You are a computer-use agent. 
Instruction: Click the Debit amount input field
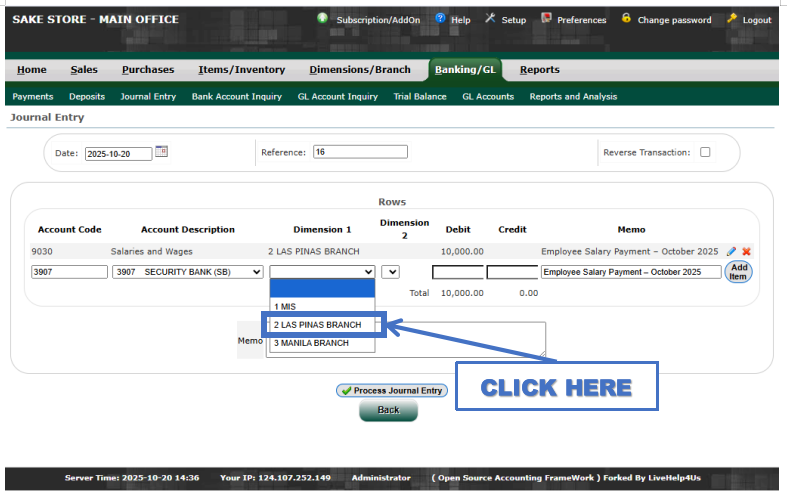457,272
